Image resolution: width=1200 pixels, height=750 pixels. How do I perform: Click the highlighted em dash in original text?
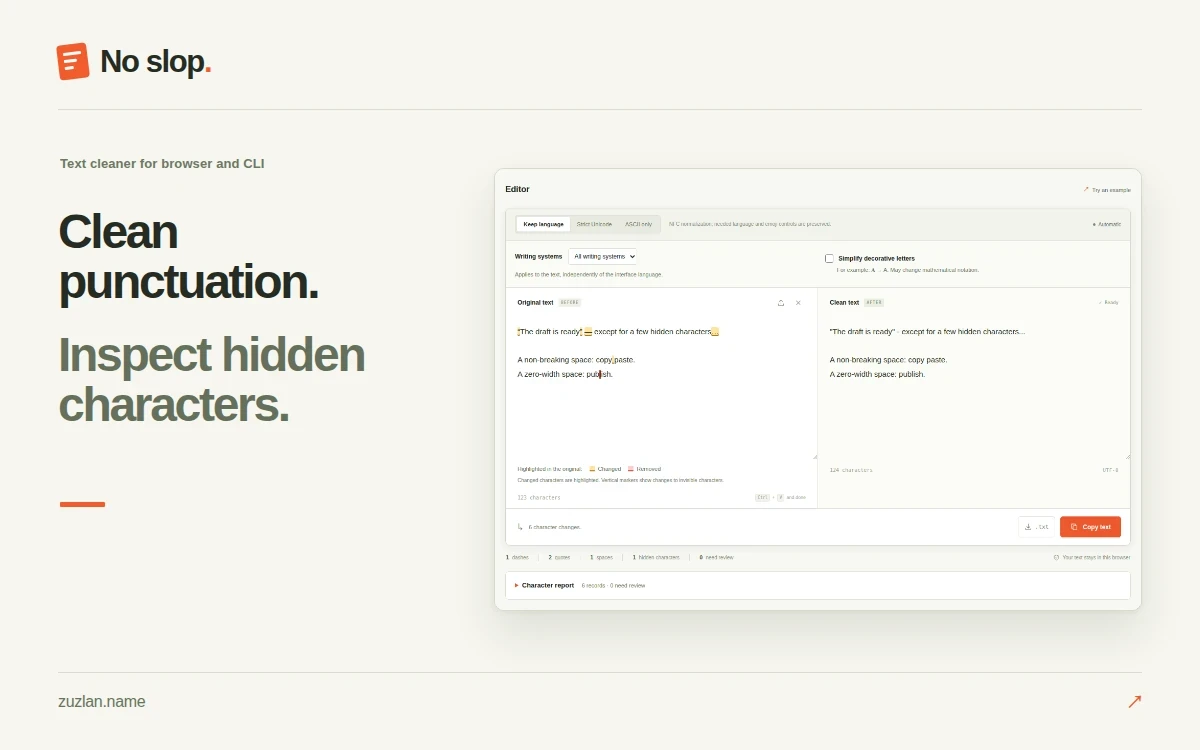point(588,332)
